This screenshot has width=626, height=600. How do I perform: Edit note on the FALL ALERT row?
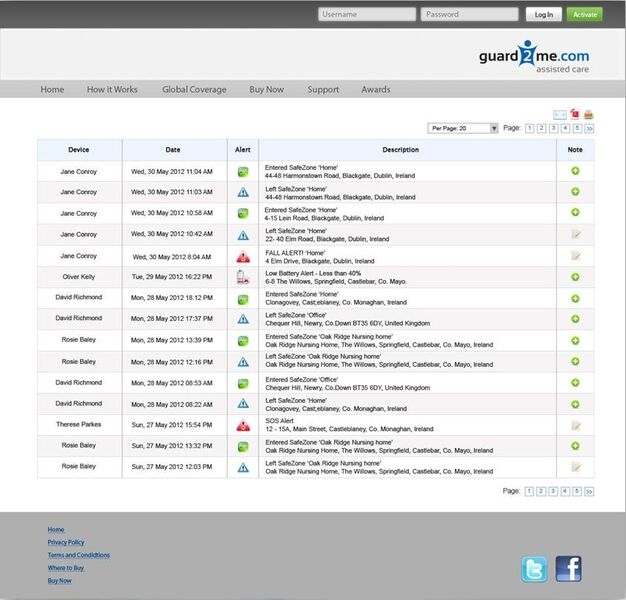pos(575,255)
